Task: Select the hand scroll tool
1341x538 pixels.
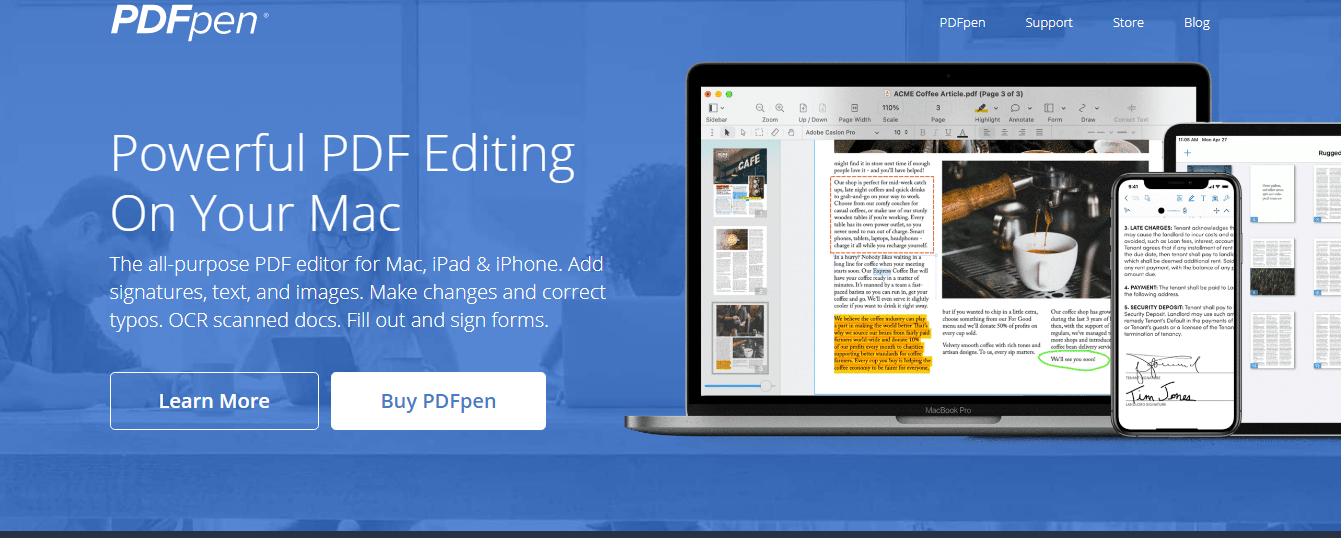Action: coord(791,132)
